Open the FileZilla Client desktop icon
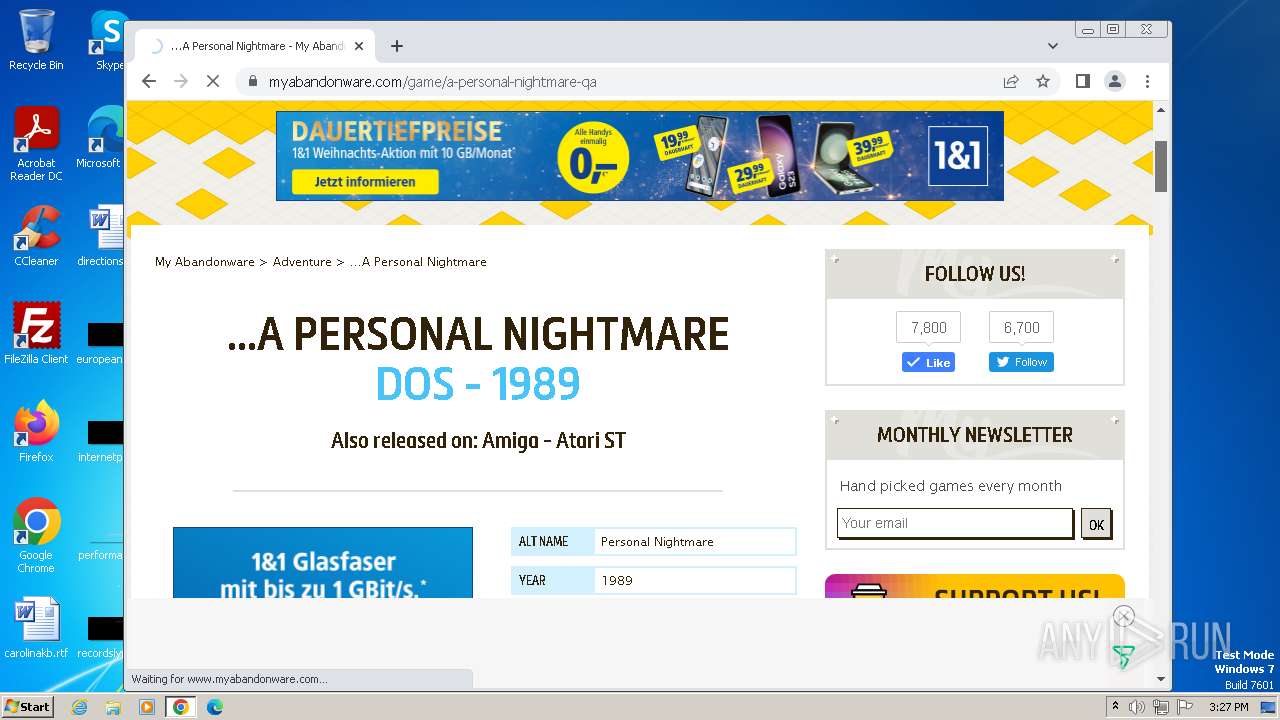 [36, 334]
